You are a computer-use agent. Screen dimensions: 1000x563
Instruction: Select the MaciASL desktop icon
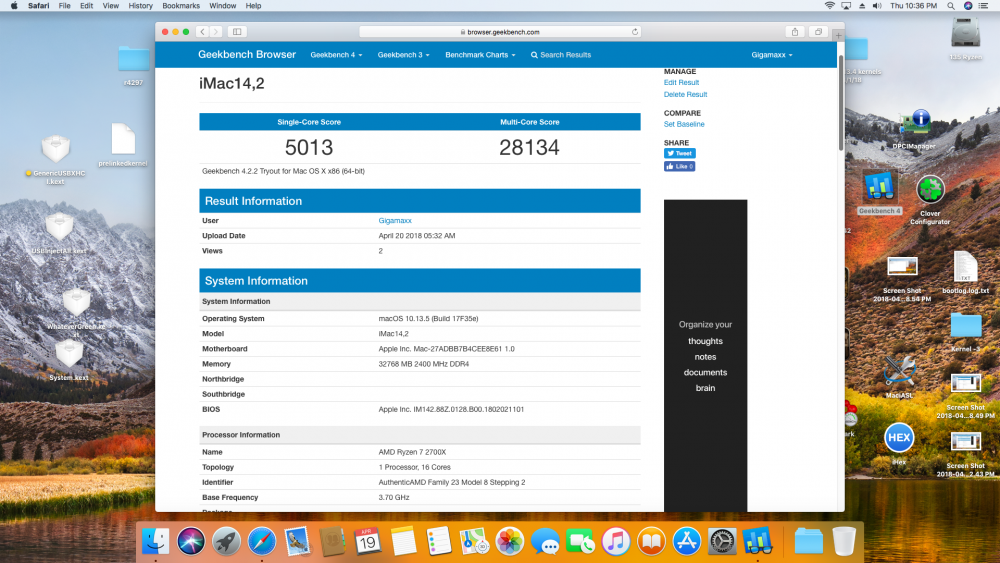(x=899, y=376)
